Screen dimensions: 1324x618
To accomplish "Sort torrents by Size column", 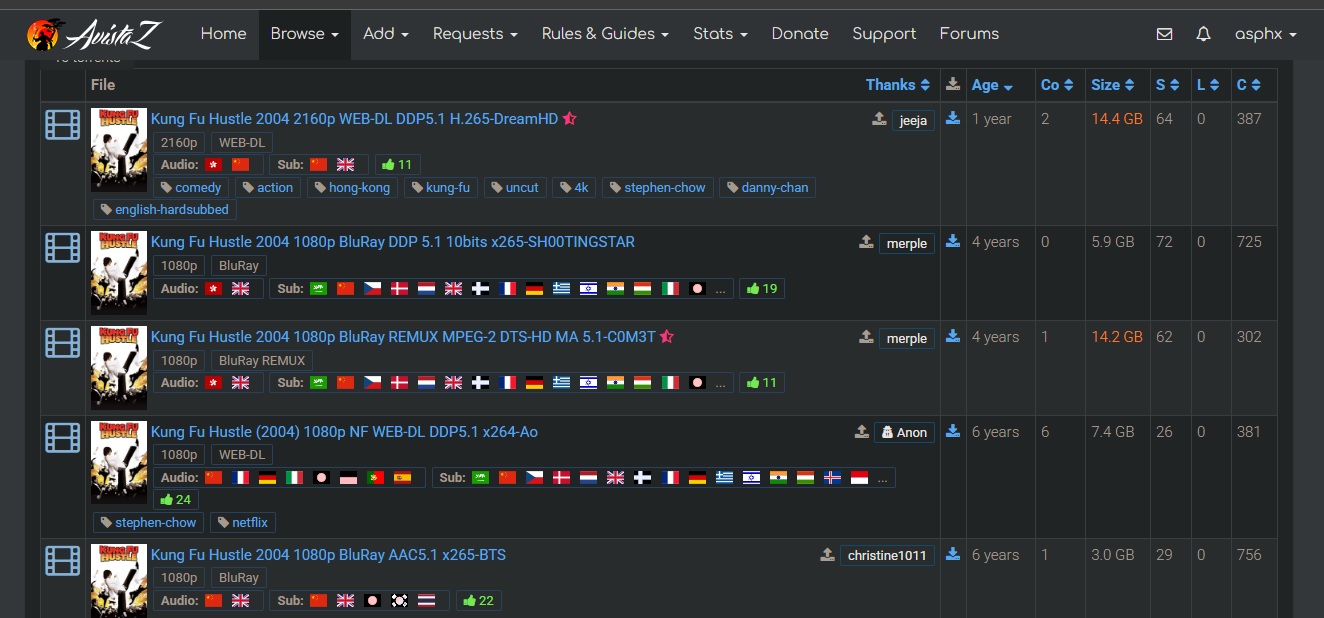I will [1113, 85].
